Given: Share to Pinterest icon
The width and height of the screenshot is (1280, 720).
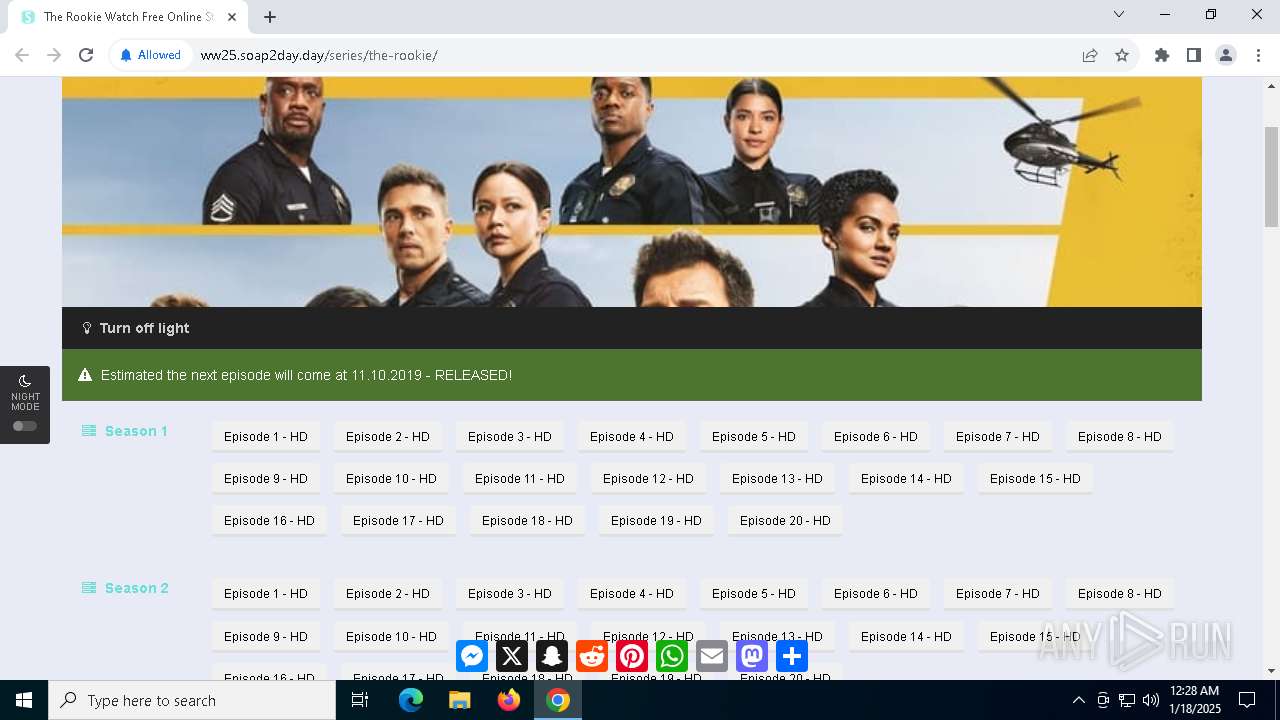Looking at the screenshot, I should click(x=632, y=656).
